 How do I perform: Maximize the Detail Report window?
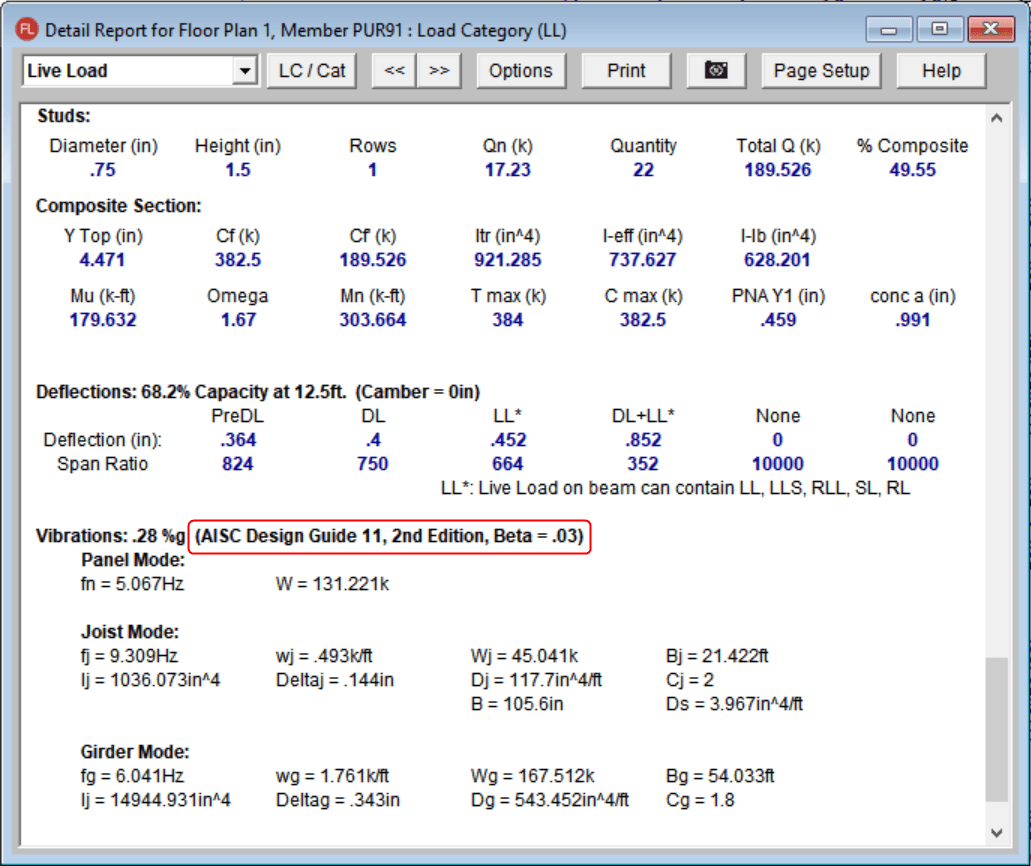(x=938, y=29)
